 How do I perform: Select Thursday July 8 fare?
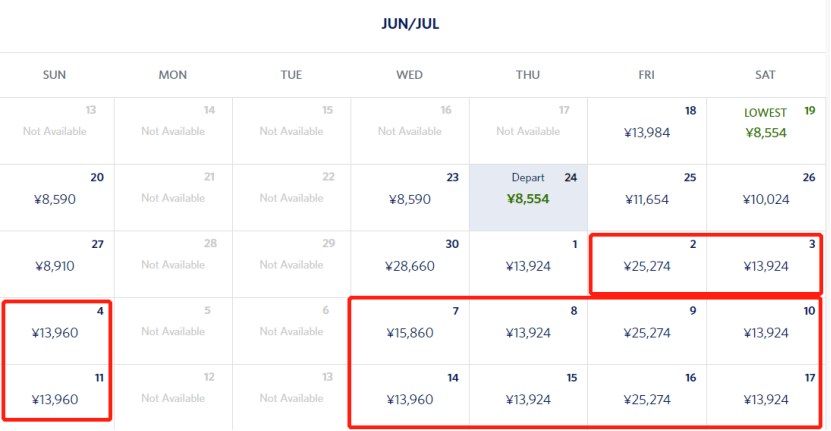click(528, 332)
